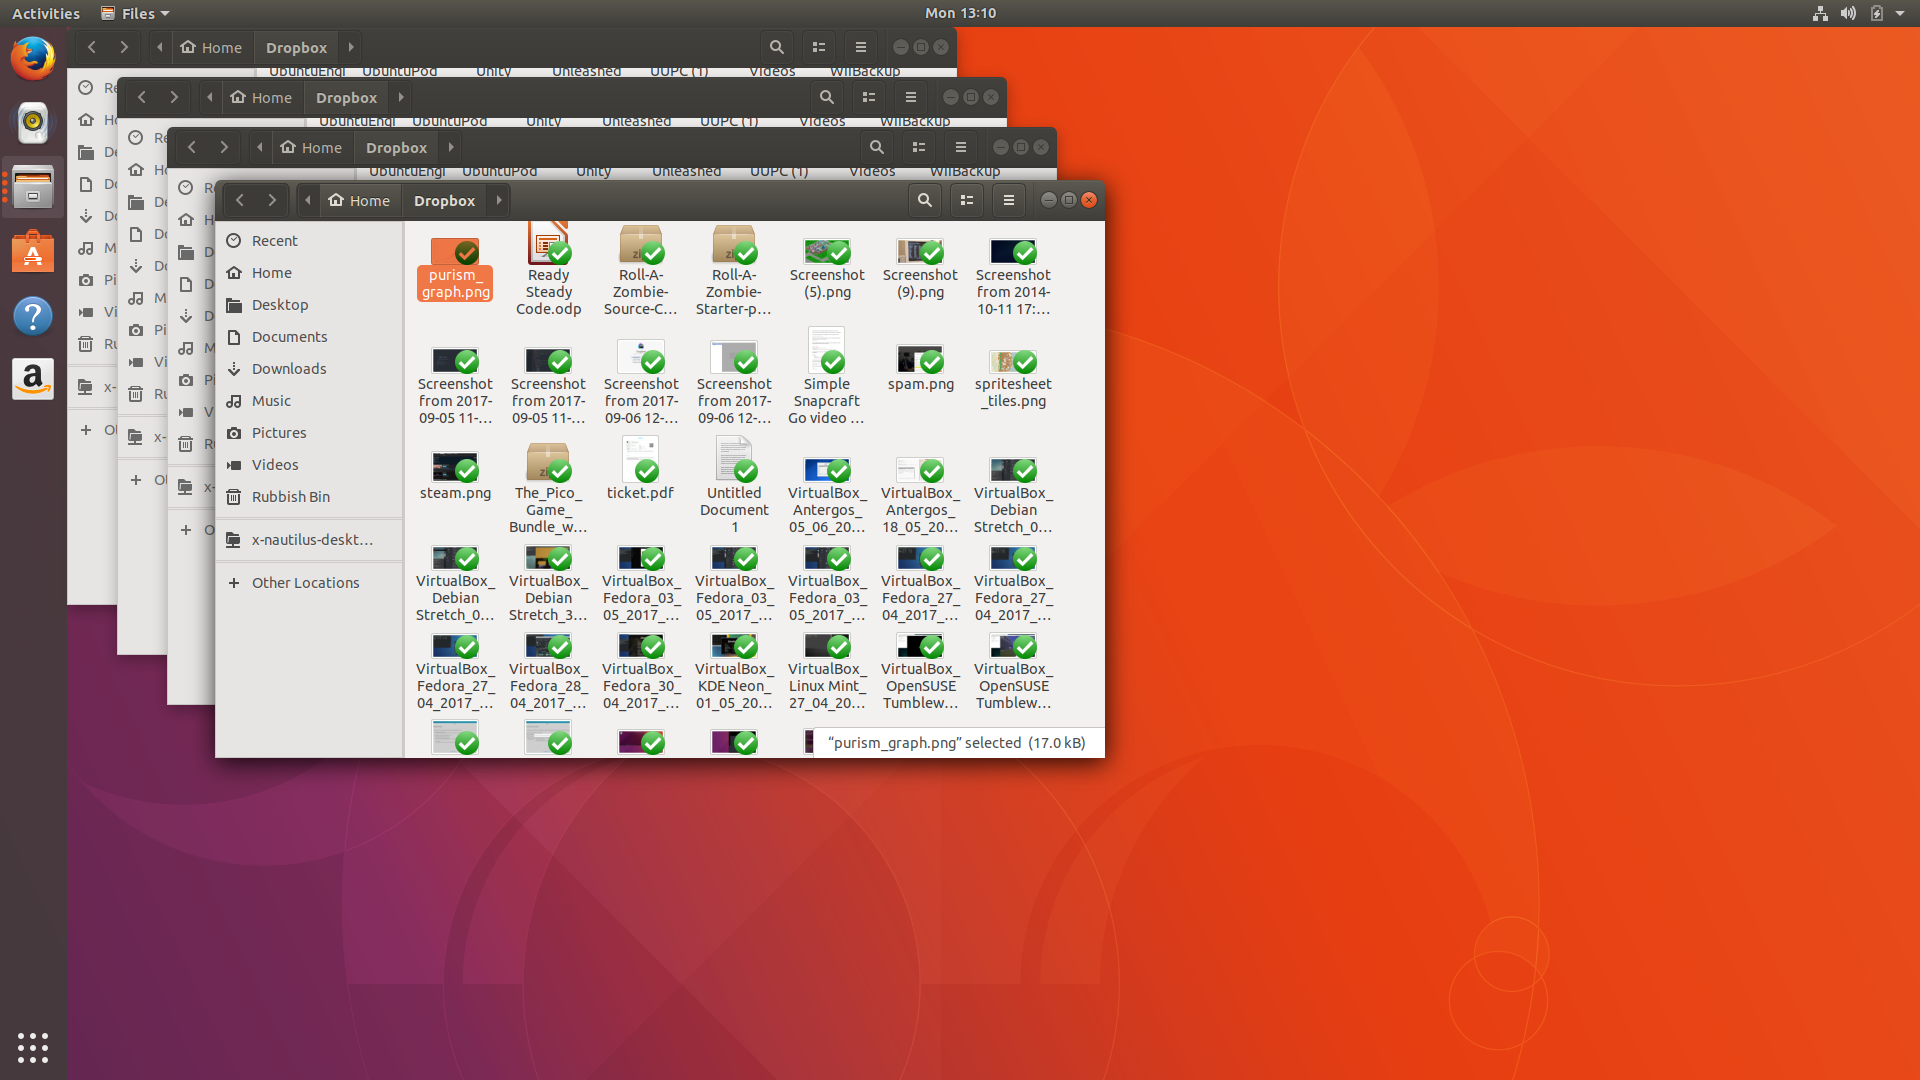Screen dimensions: 1920x1080
Task: Select the steam.png file thumbnail
Action: click(x=455, y=467)
